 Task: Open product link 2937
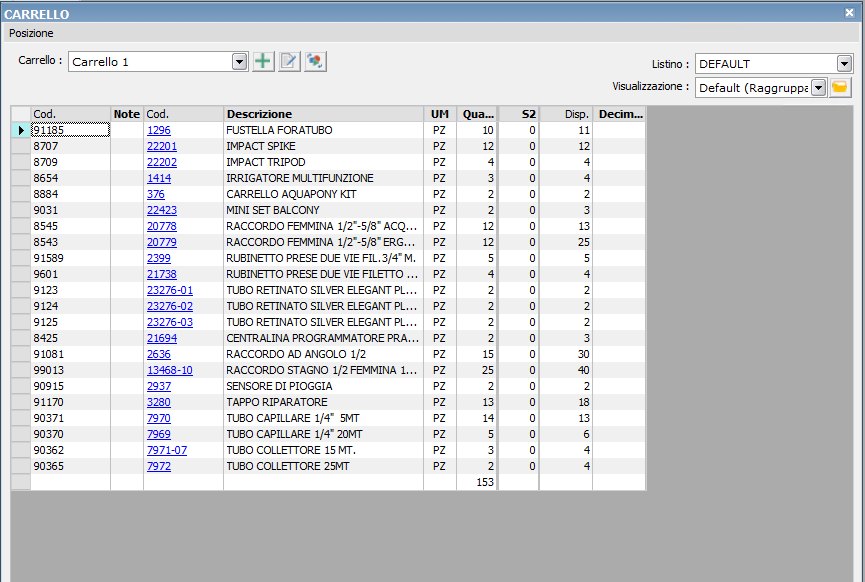159,386
